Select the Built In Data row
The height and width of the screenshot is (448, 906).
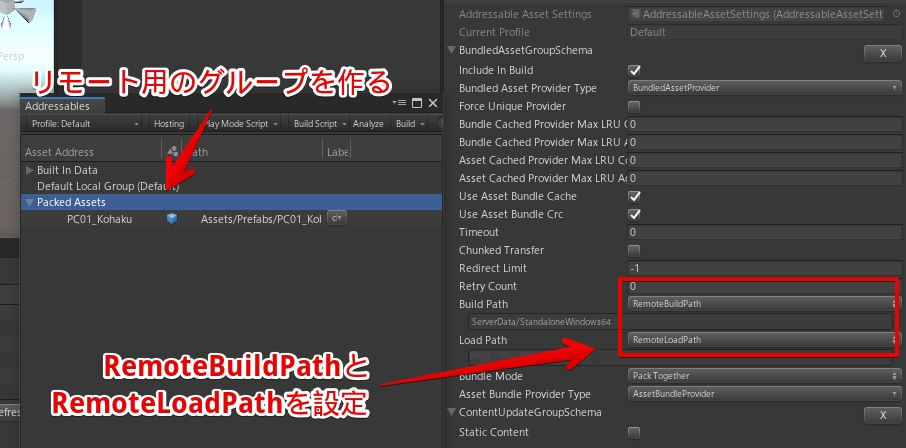[231, 170]
